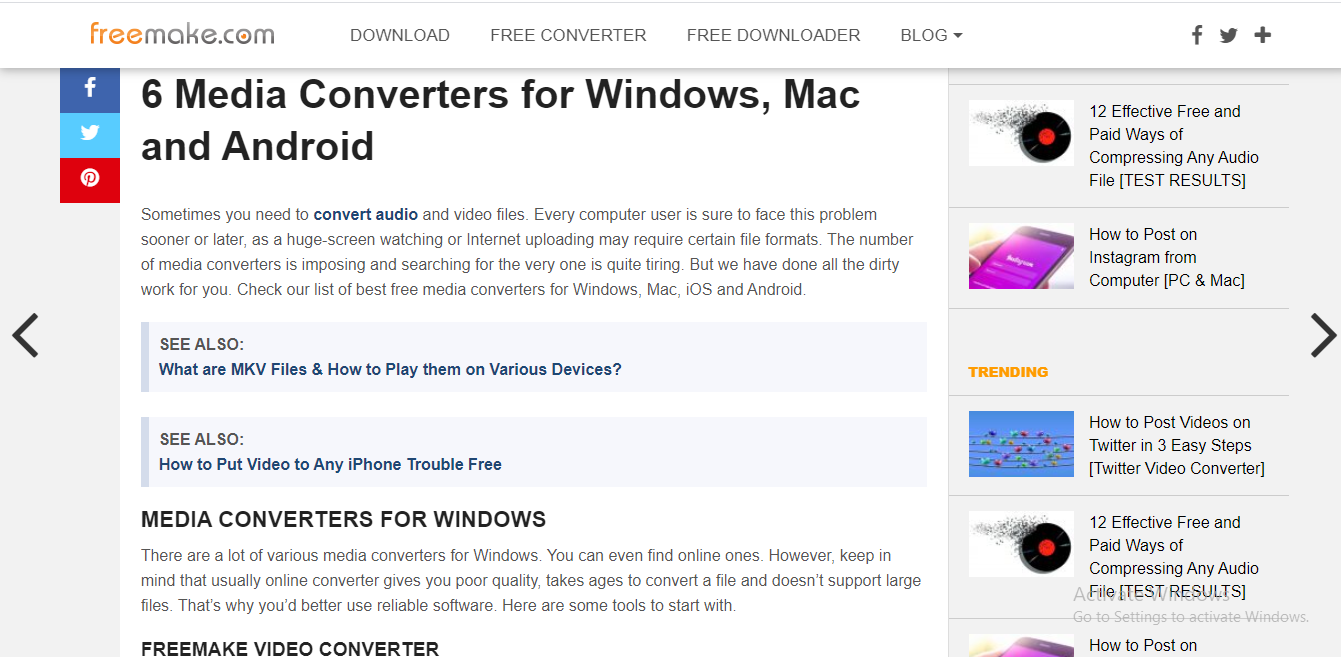This screenshot has height=657, width=1341.
Task: Open the DOWNLOAD menu item
Action: 400,35
